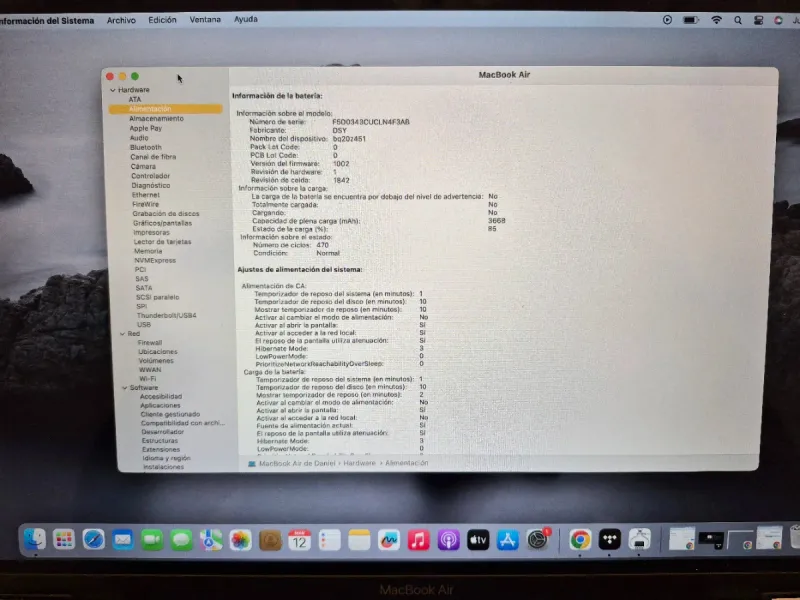Open Apple TV app in Dock
The width and height of the screenshot is (800, 600).
(478, 540)
